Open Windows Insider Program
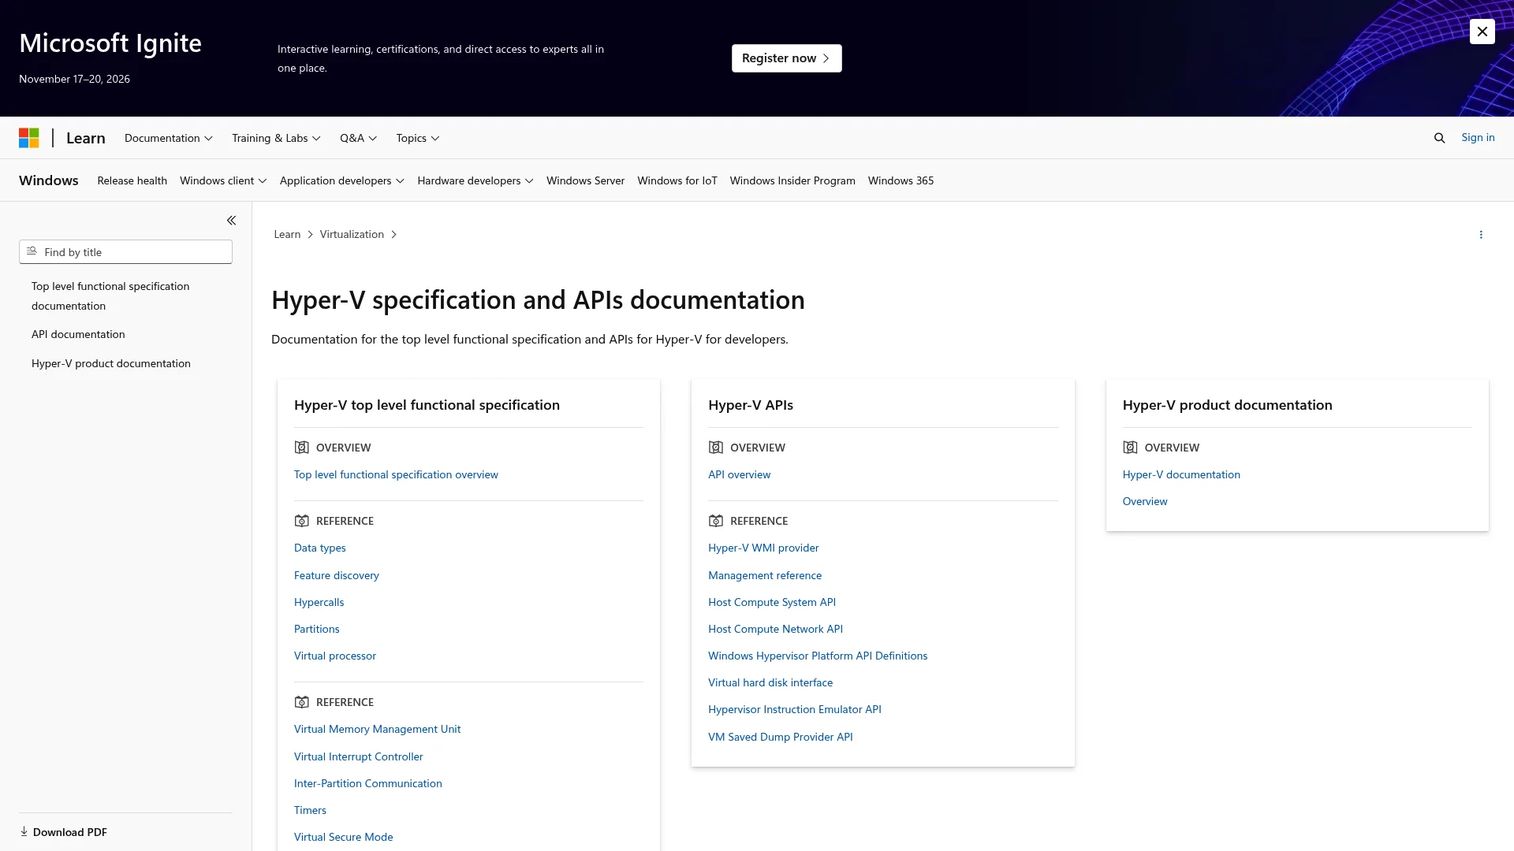This screenshot has height=851, width=1514. click(x=792, y=181)
